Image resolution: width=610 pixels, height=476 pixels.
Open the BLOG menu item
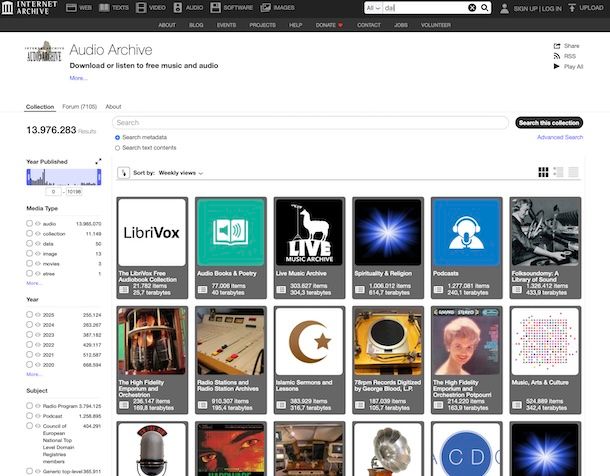pos(196,25)
